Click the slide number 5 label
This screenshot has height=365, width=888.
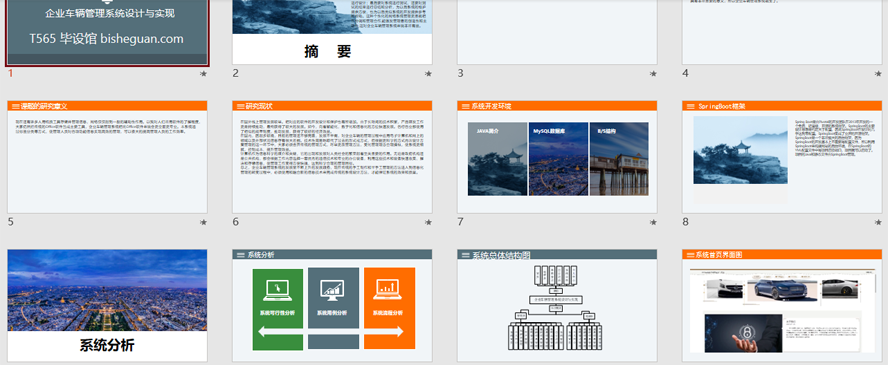pos(11,222)
